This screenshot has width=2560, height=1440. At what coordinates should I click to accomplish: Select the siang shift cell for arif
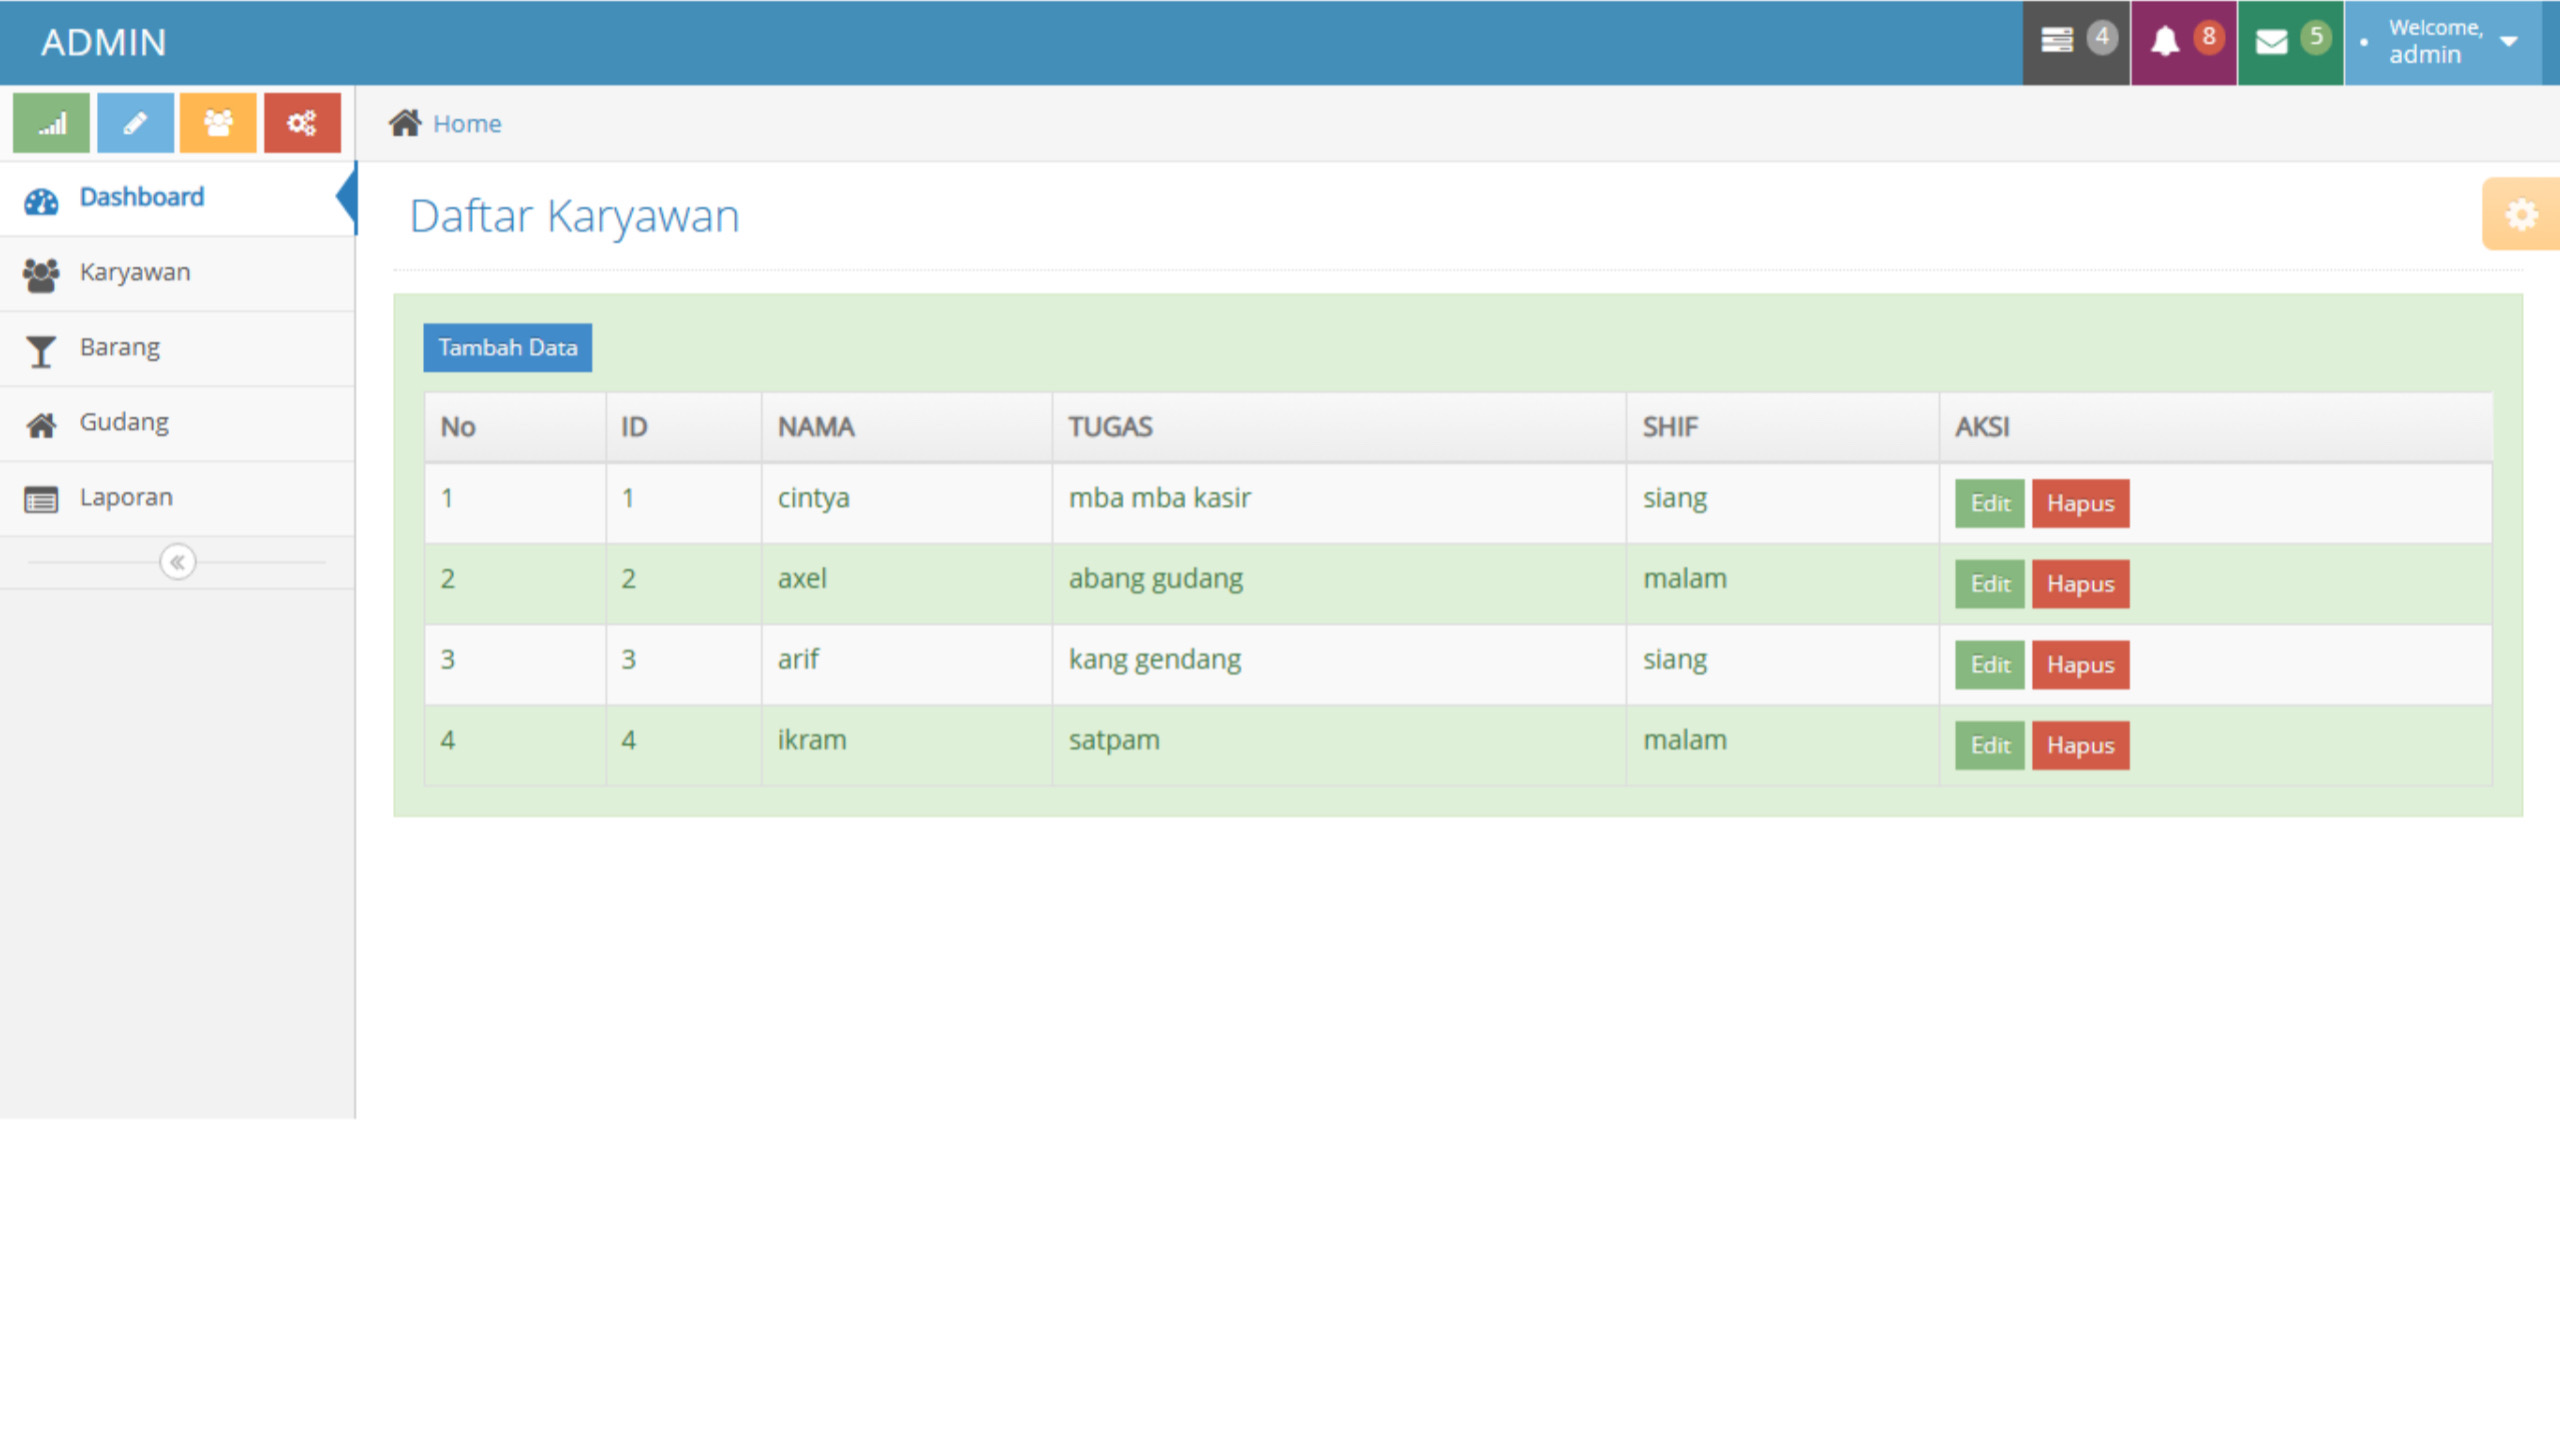tap(1783, 665)
